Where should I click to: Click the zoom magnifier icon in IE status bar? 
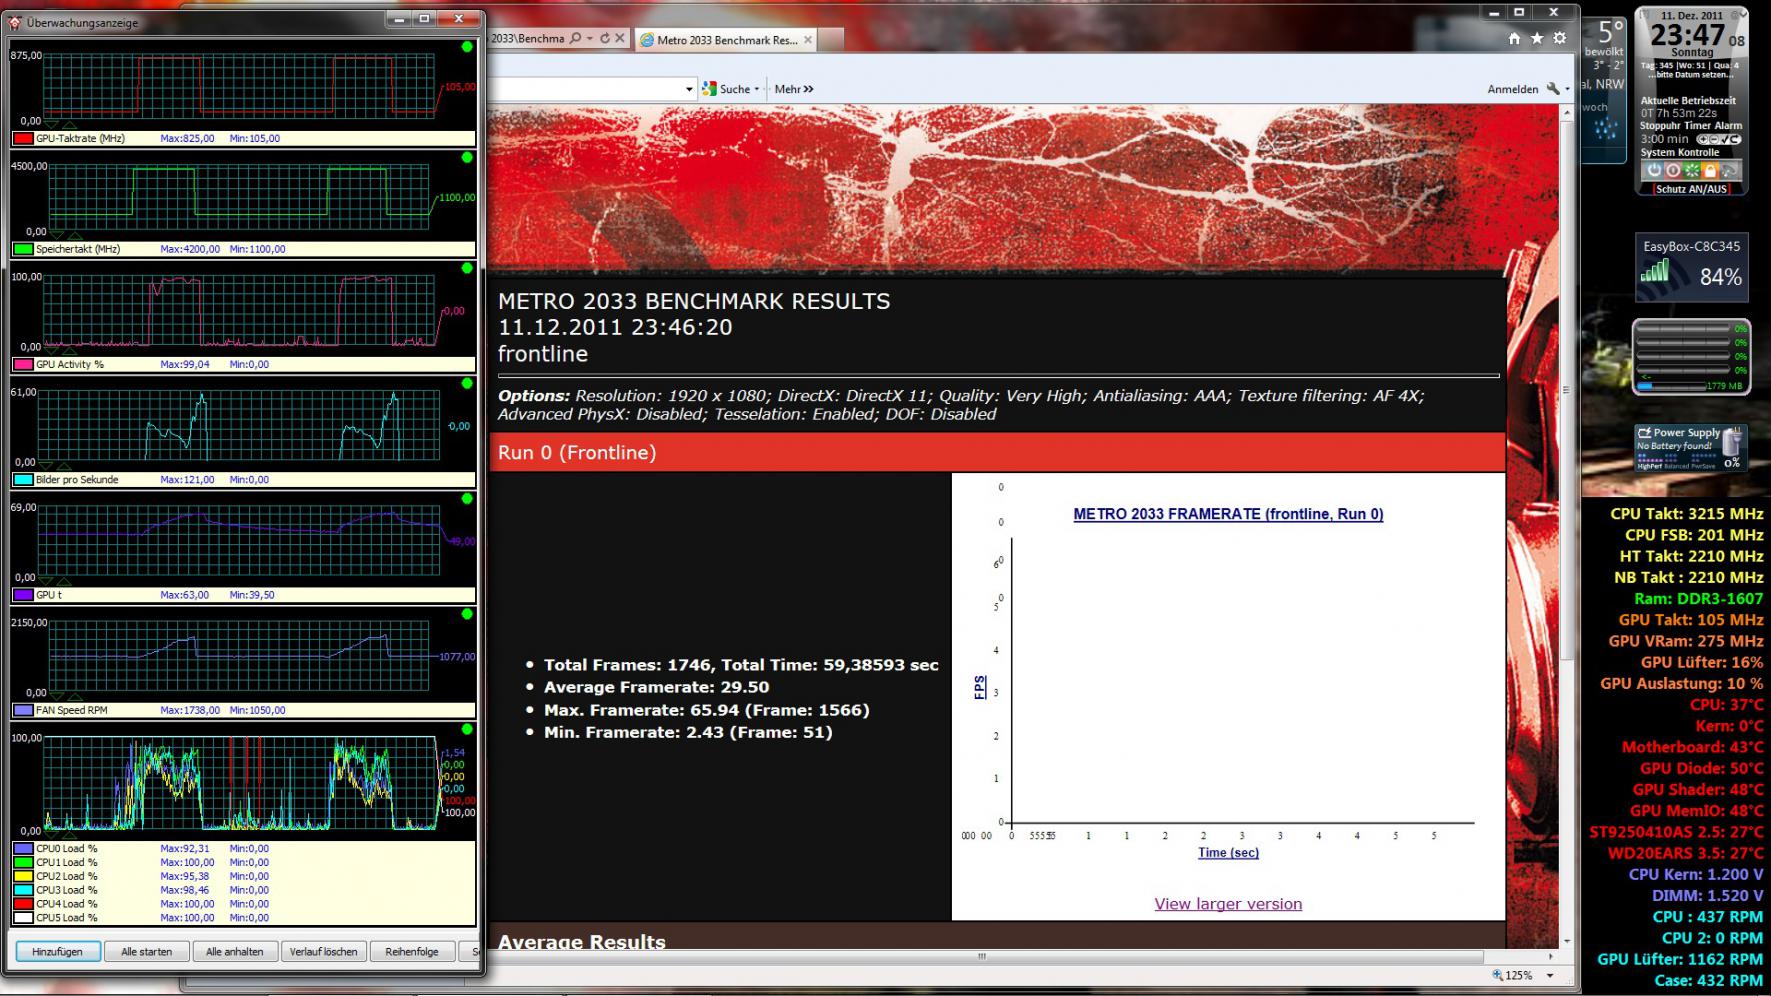coord(1497,975)
